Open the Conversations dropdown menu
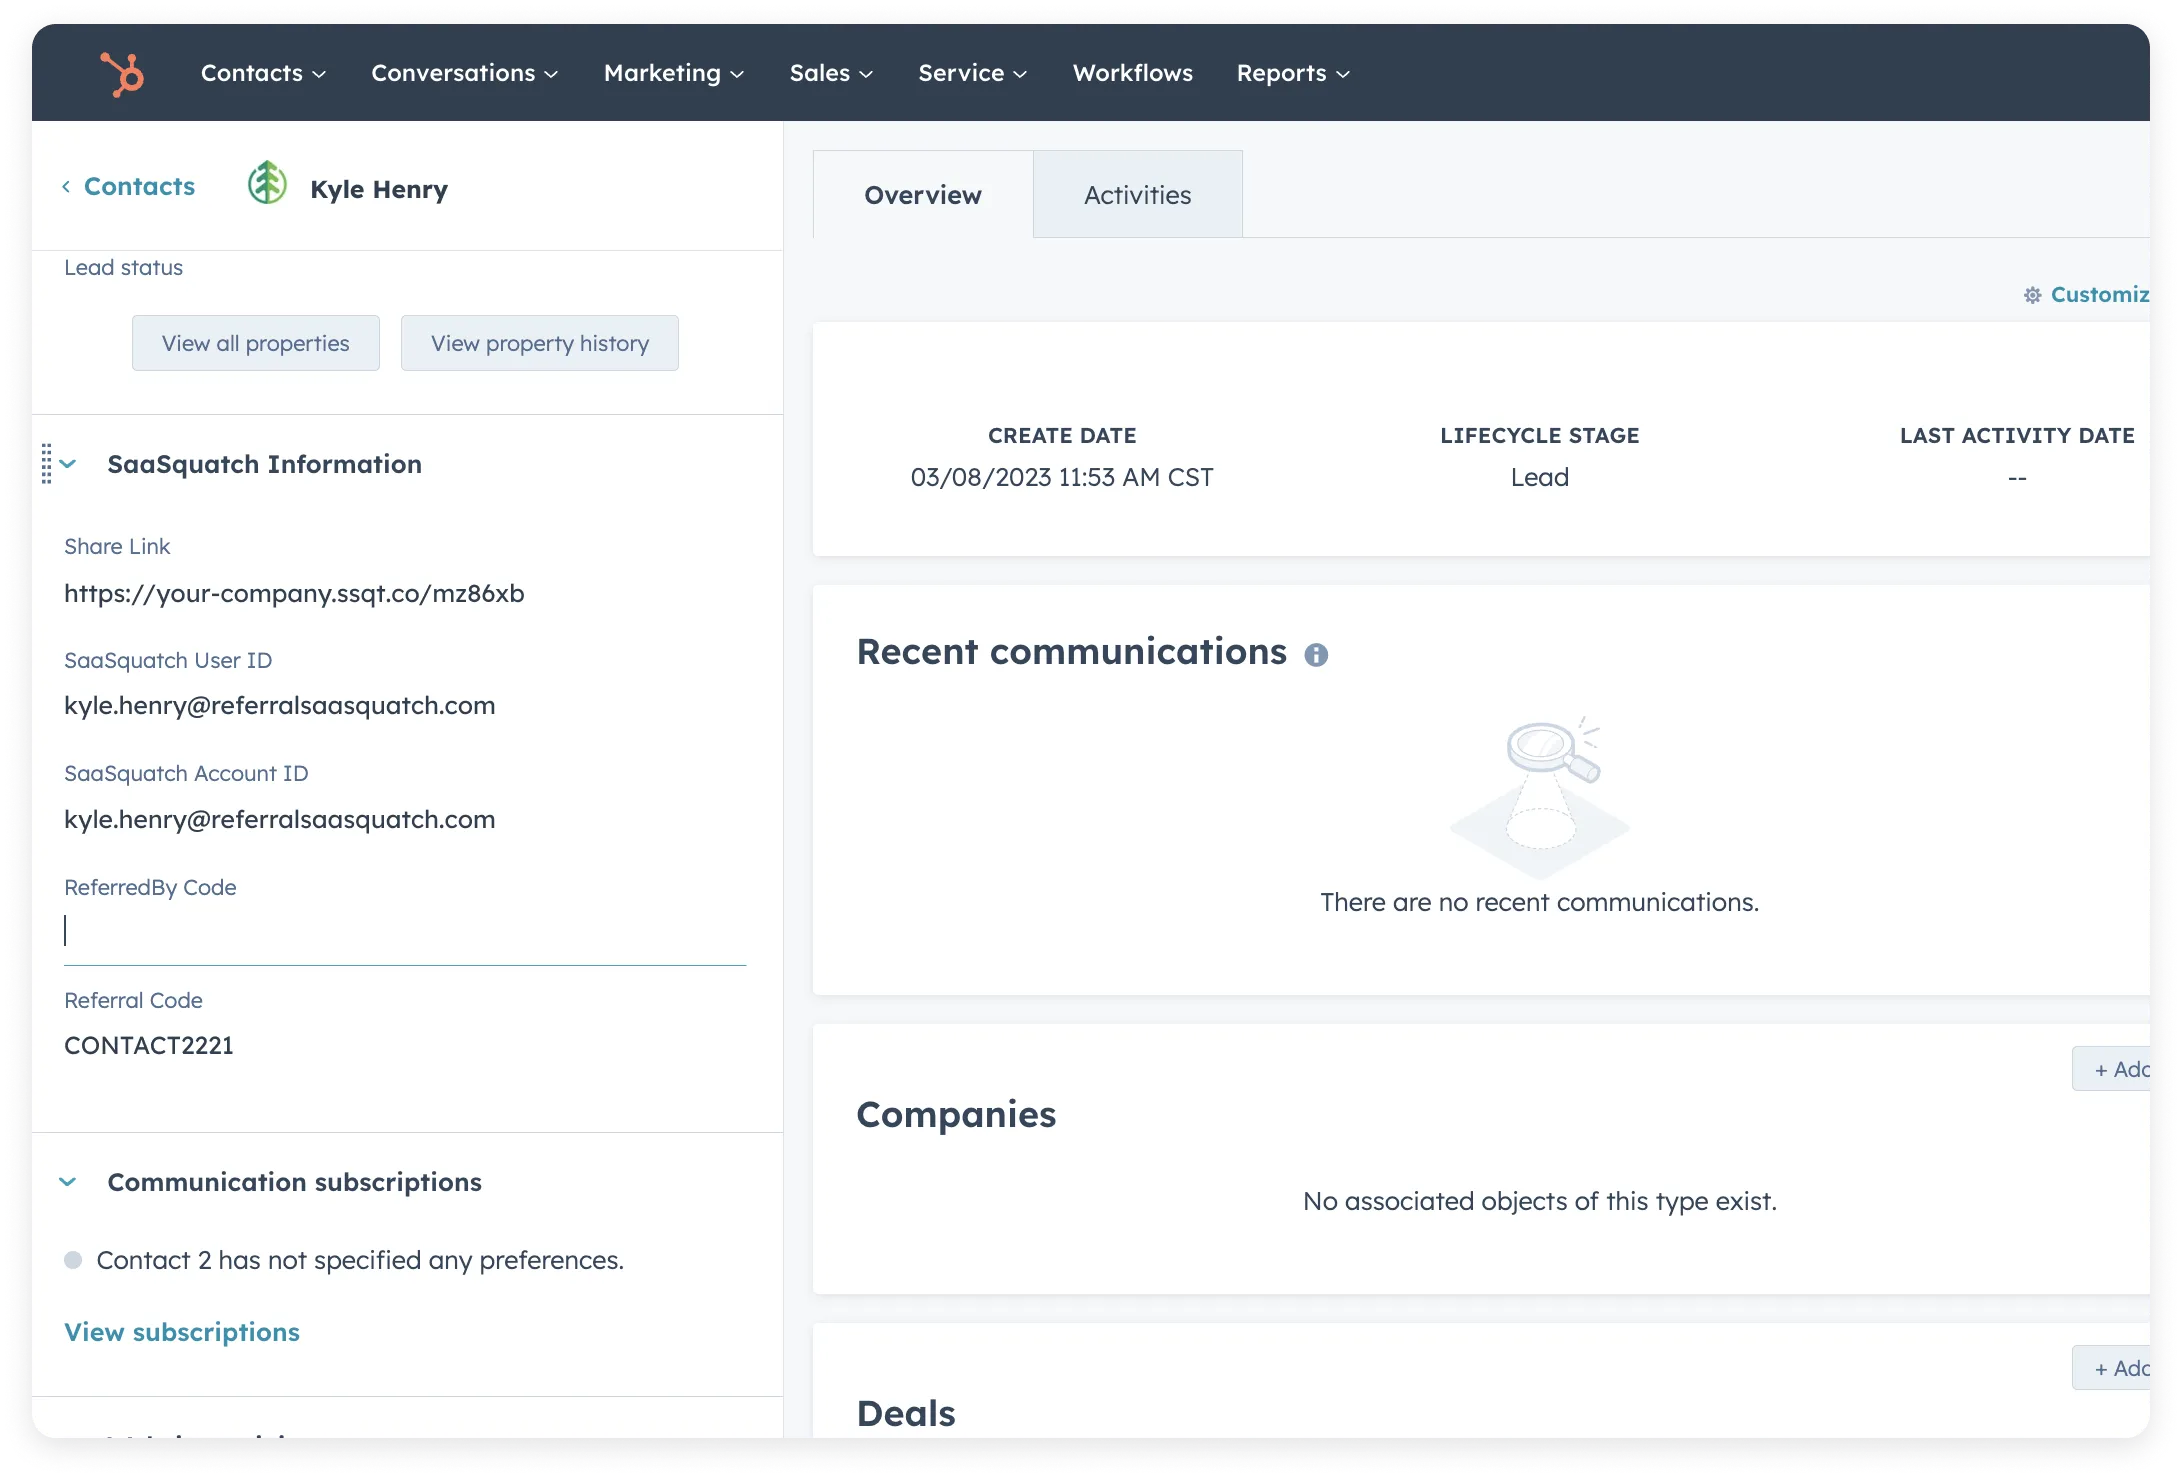This screenshot has width=2182, height=1478. tap(464, 73)
